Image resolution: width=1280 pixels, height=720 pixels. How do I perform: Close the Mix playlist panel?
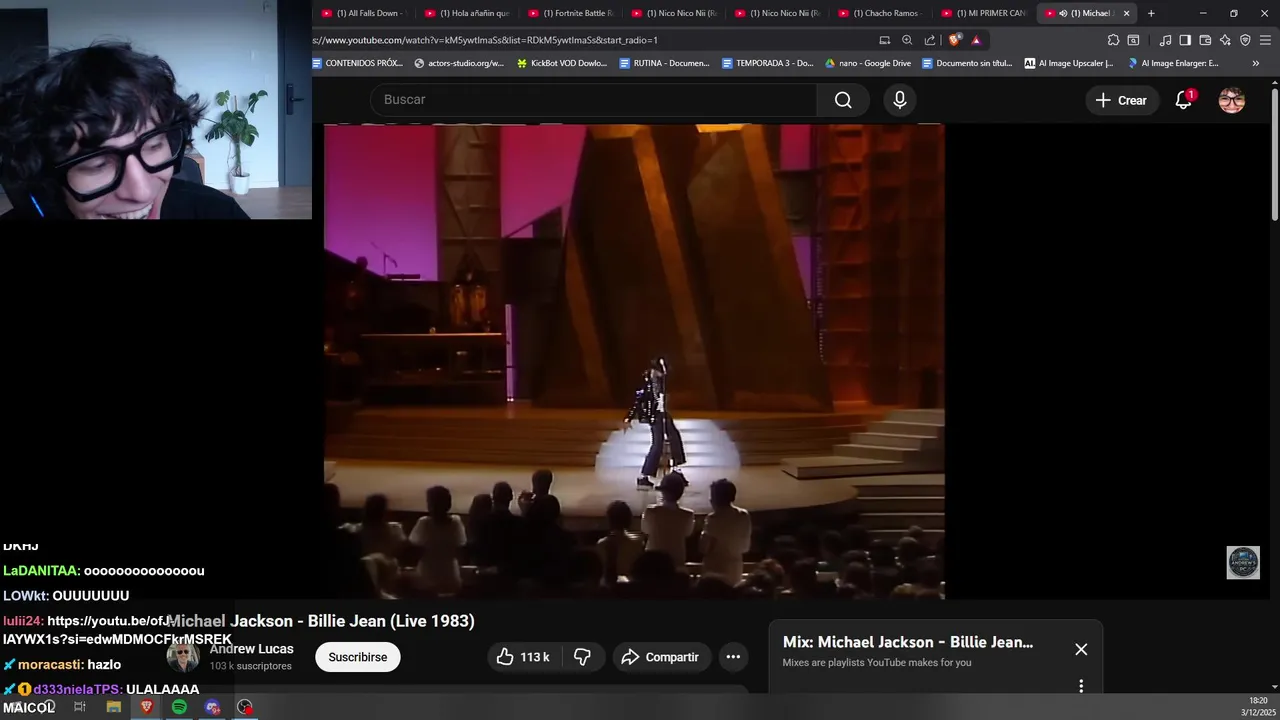1081,649
